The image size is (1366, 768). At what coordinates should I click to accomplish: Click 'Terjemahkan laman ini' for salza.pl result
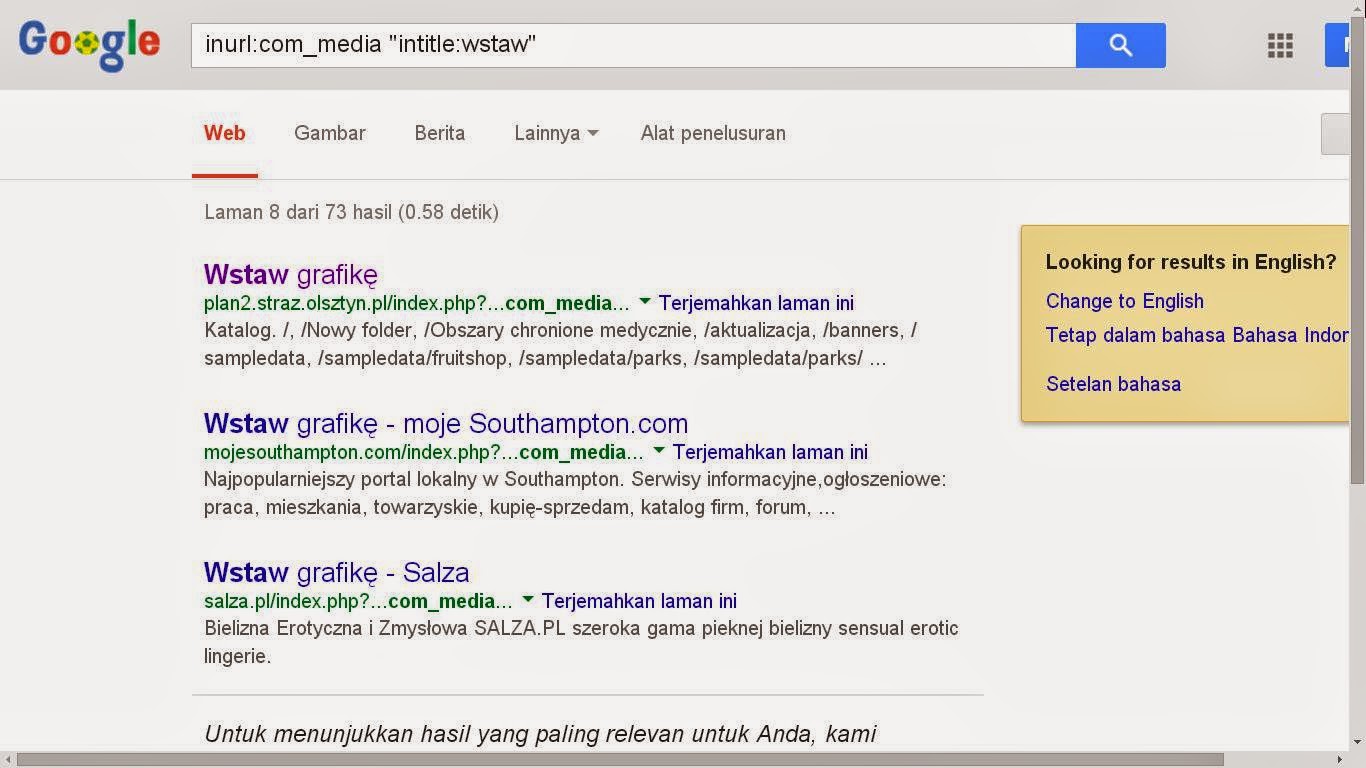coord(640,601)
